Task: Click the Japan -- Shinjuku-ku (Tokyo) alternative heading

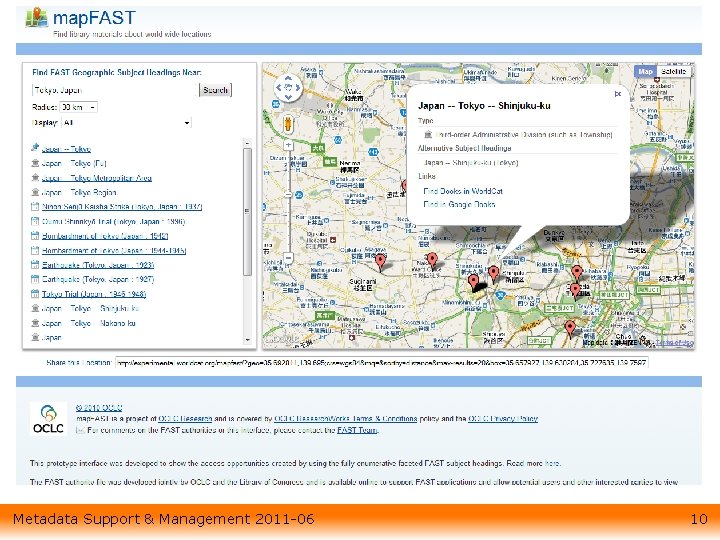Action: (470, 163)
